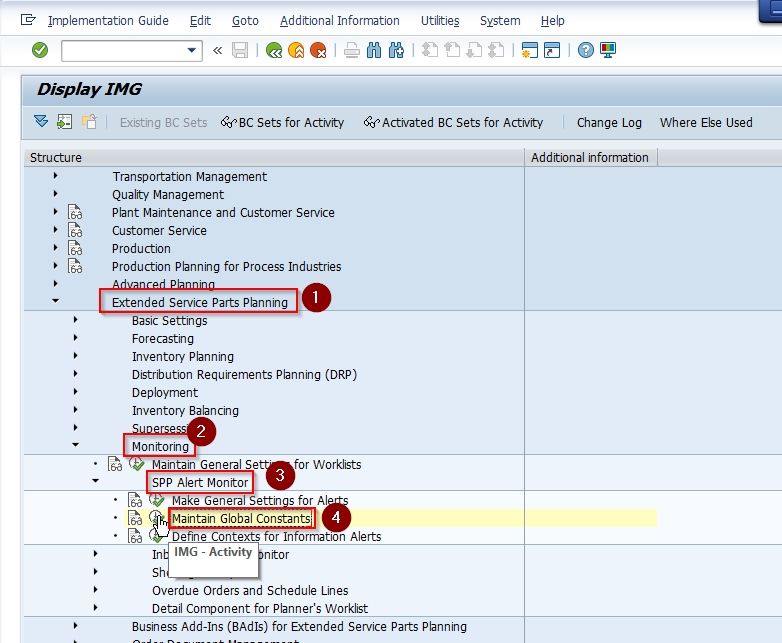Screen dimensions: 782x643
Task: Click the position-on-entry icon in IMG toolbar
Action: [x=64, y=122]
